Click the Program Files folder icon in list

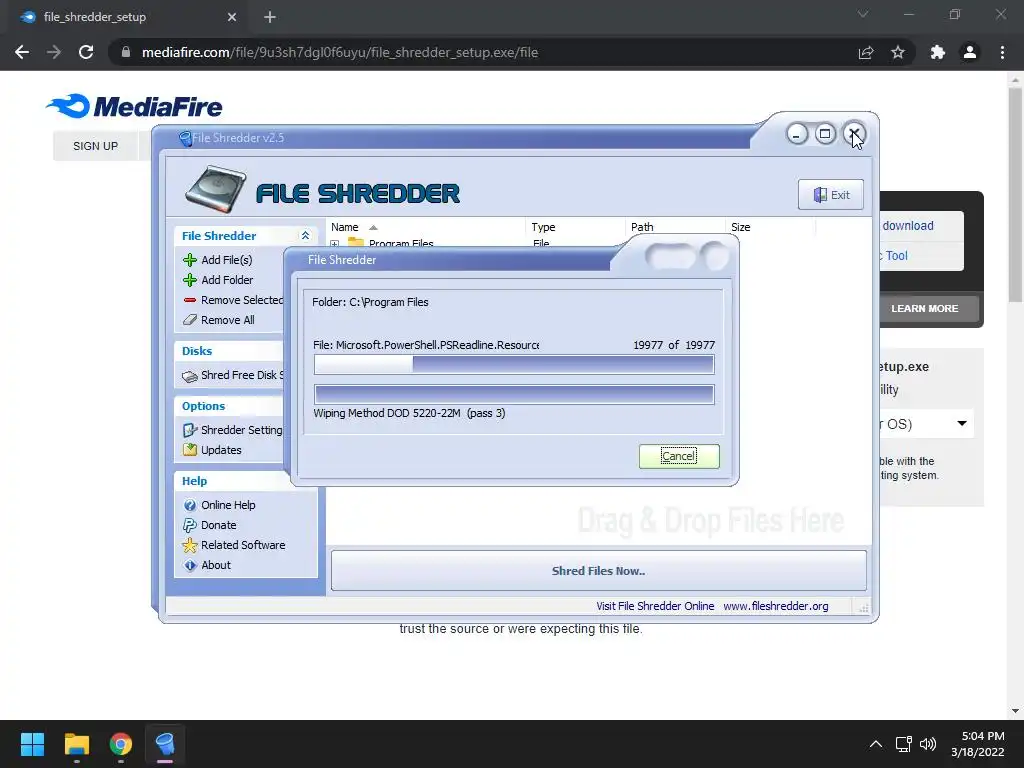coord(356,242)
